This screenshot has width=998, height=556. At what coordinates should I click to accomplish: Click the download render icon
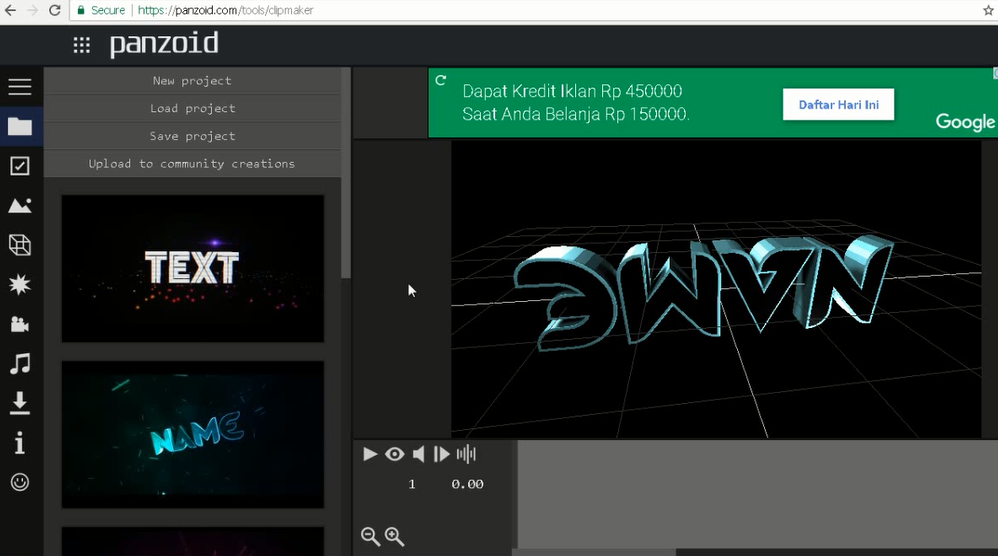pyautogui.click(x=20, y=403)
